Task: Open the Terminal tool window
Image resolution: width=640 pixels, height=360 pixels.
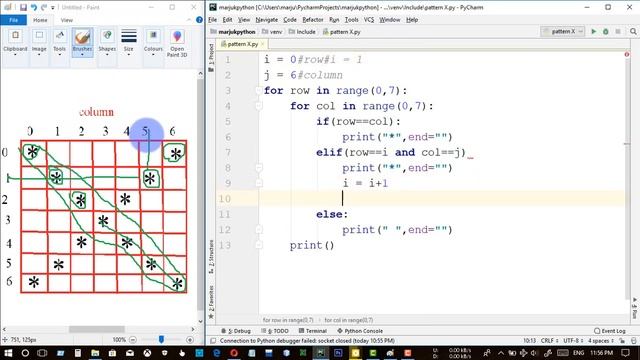Action: point(313,331)
